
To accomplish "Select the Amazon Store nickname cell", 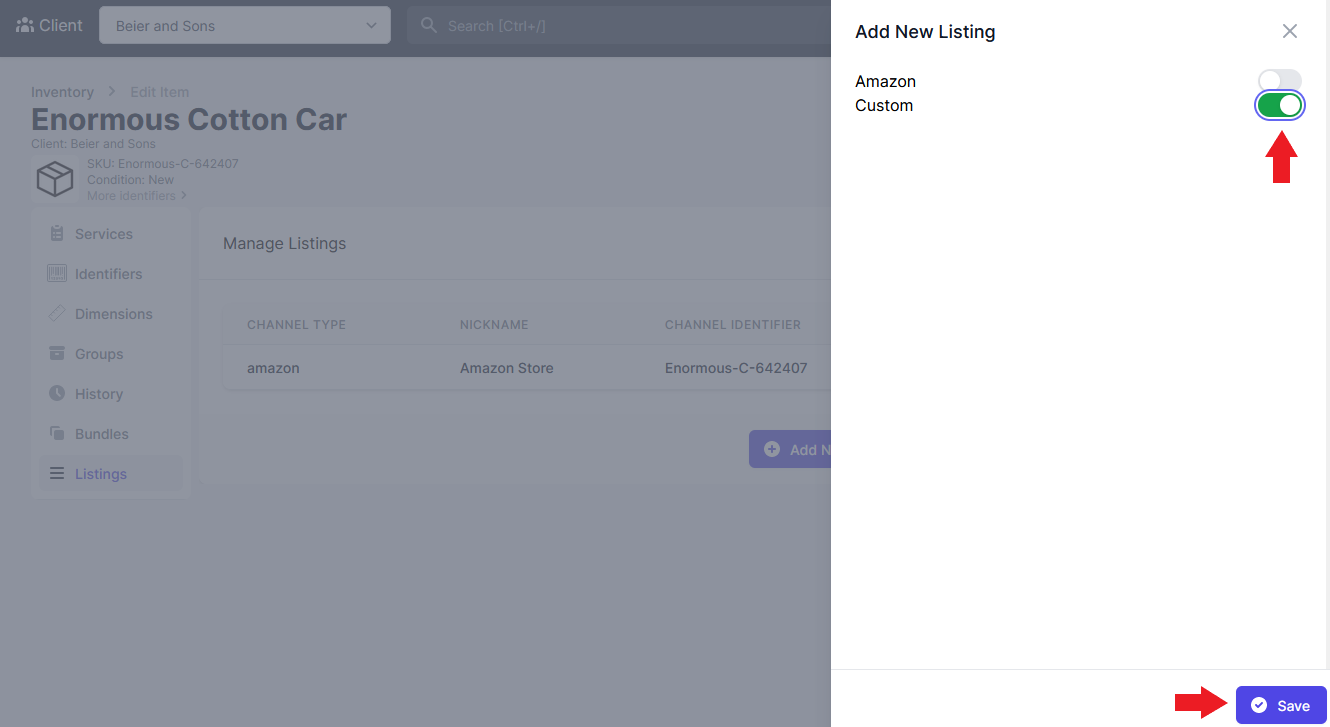I will [x=506, y=368].
